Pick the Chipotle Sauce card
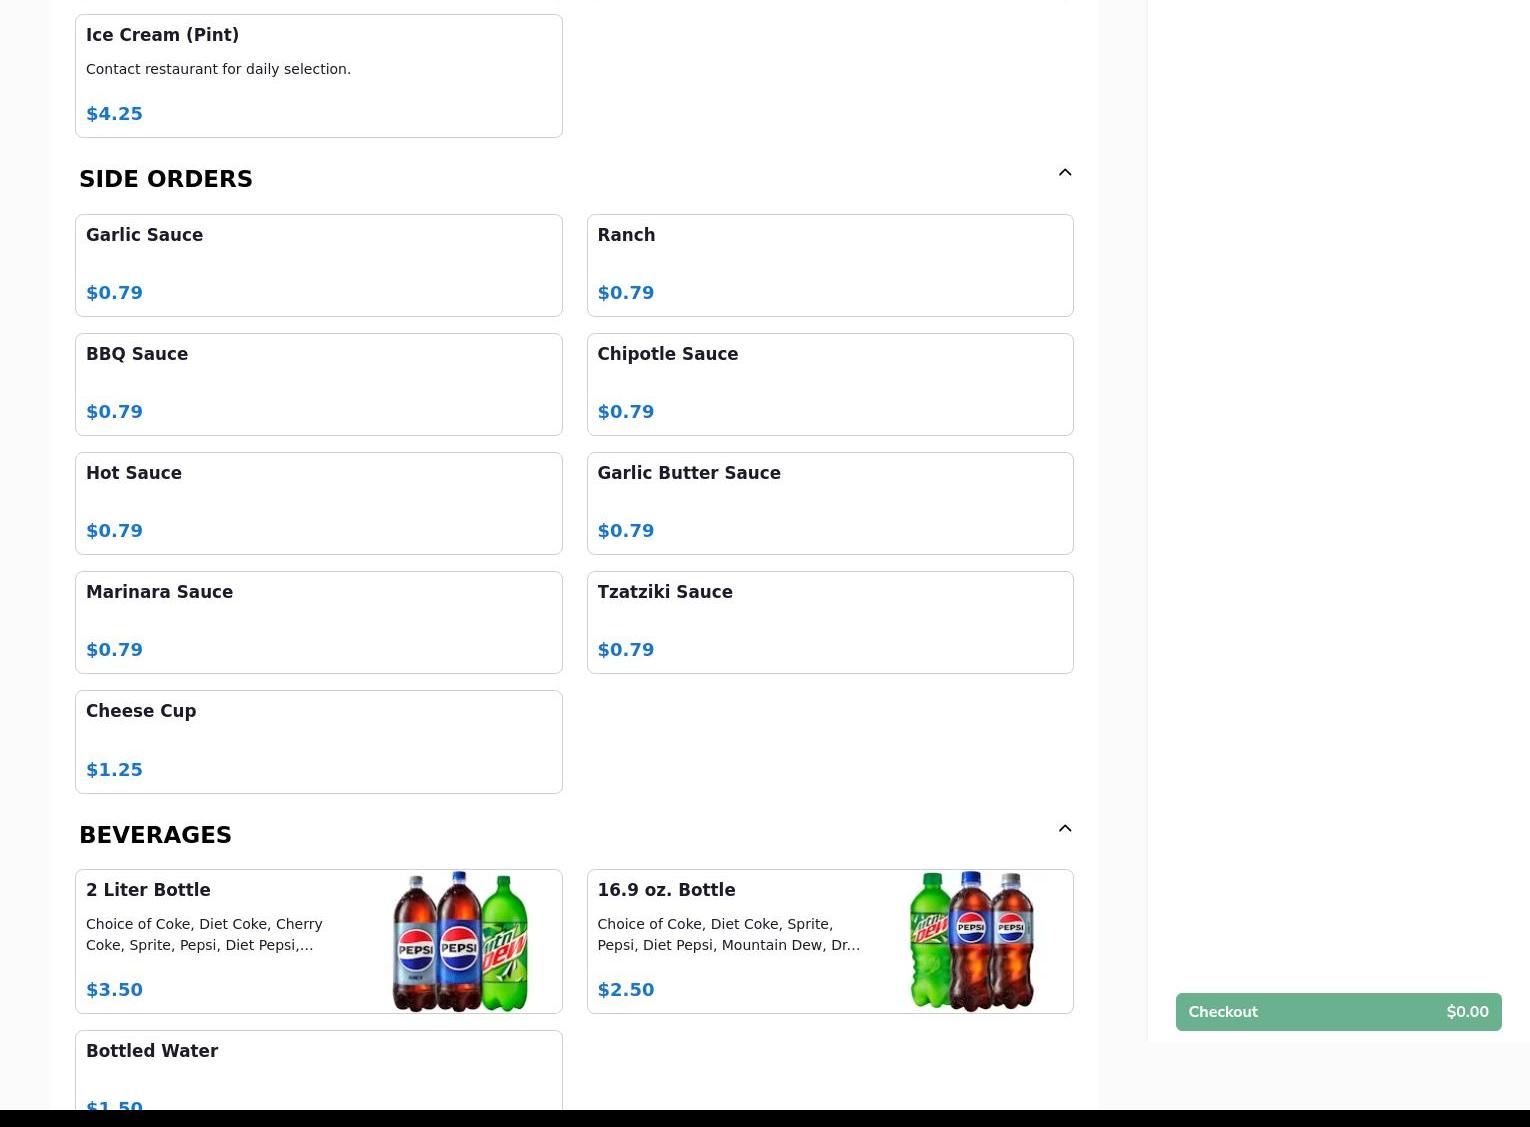Image resolution: width=1530 pixels, height=1127 pixels. tap(830, 384)
